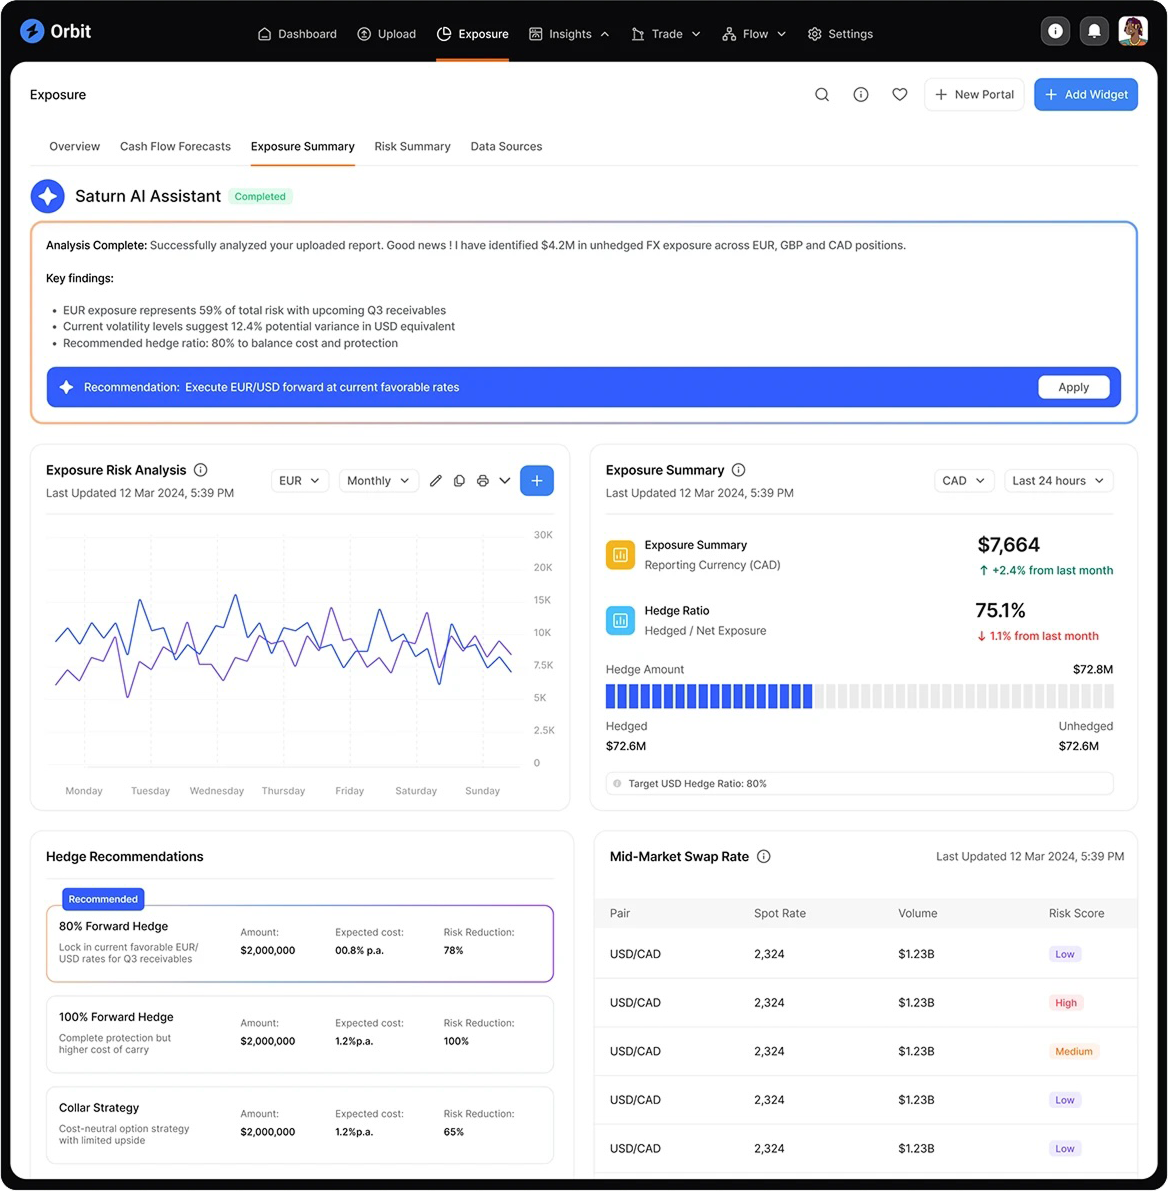Click the edit pencil icon in Exposure Risk Analysis
1168x1191 pixels.
click(436, 481)
